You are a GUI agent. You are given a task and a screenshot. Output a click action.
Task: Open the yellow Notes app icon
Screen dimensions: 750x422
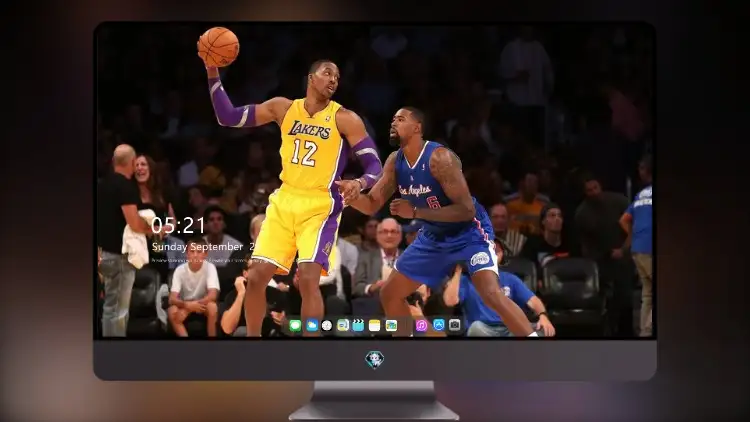coord(375,326)
